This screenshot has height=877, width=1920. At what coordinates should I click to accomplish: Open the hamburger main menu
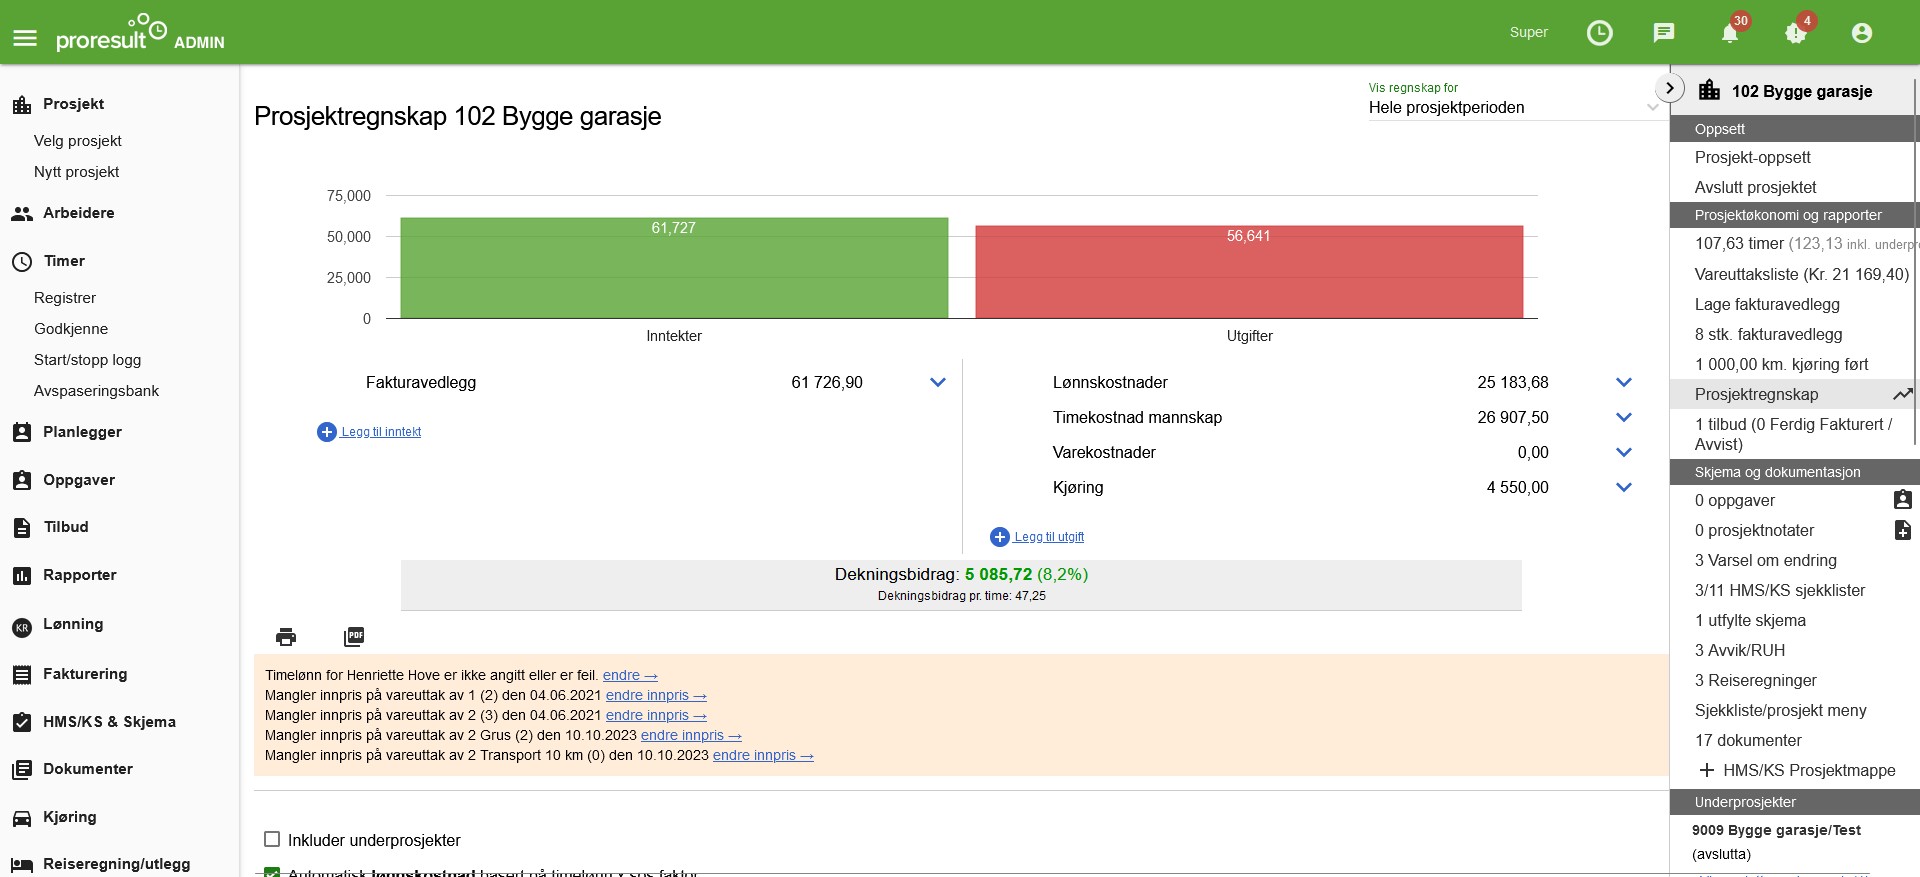tap(25, 38)
